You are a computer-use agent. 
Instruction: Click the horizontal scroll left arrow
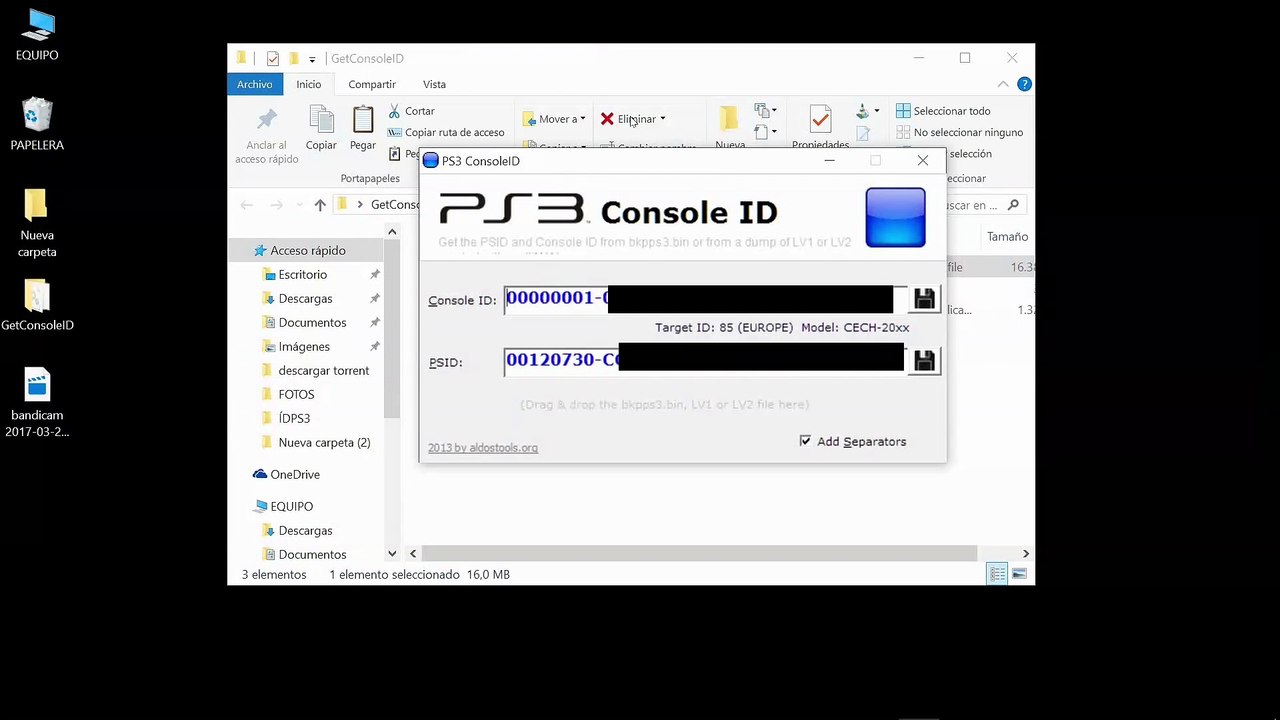412,553
